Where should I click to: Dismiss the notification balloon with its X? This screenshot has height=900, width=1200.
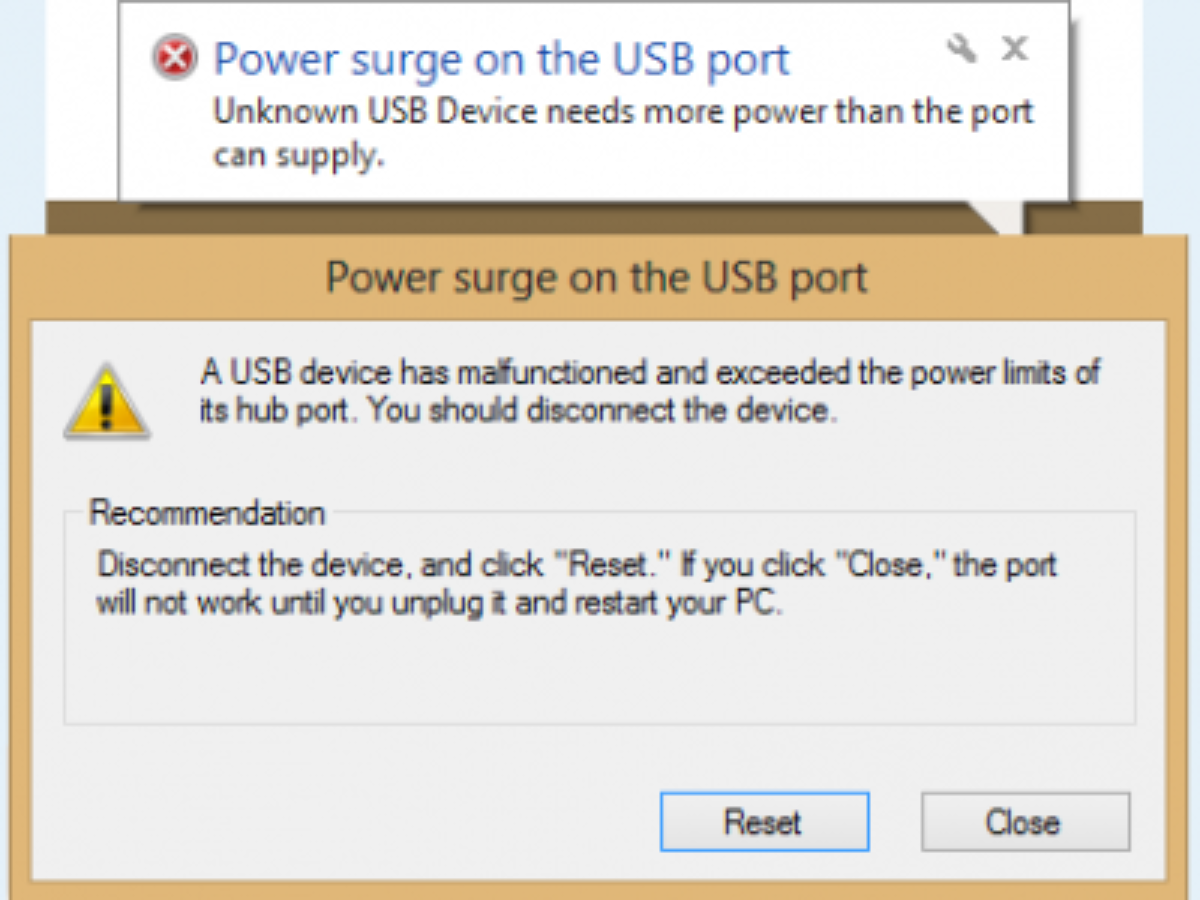coord(1015,48)
